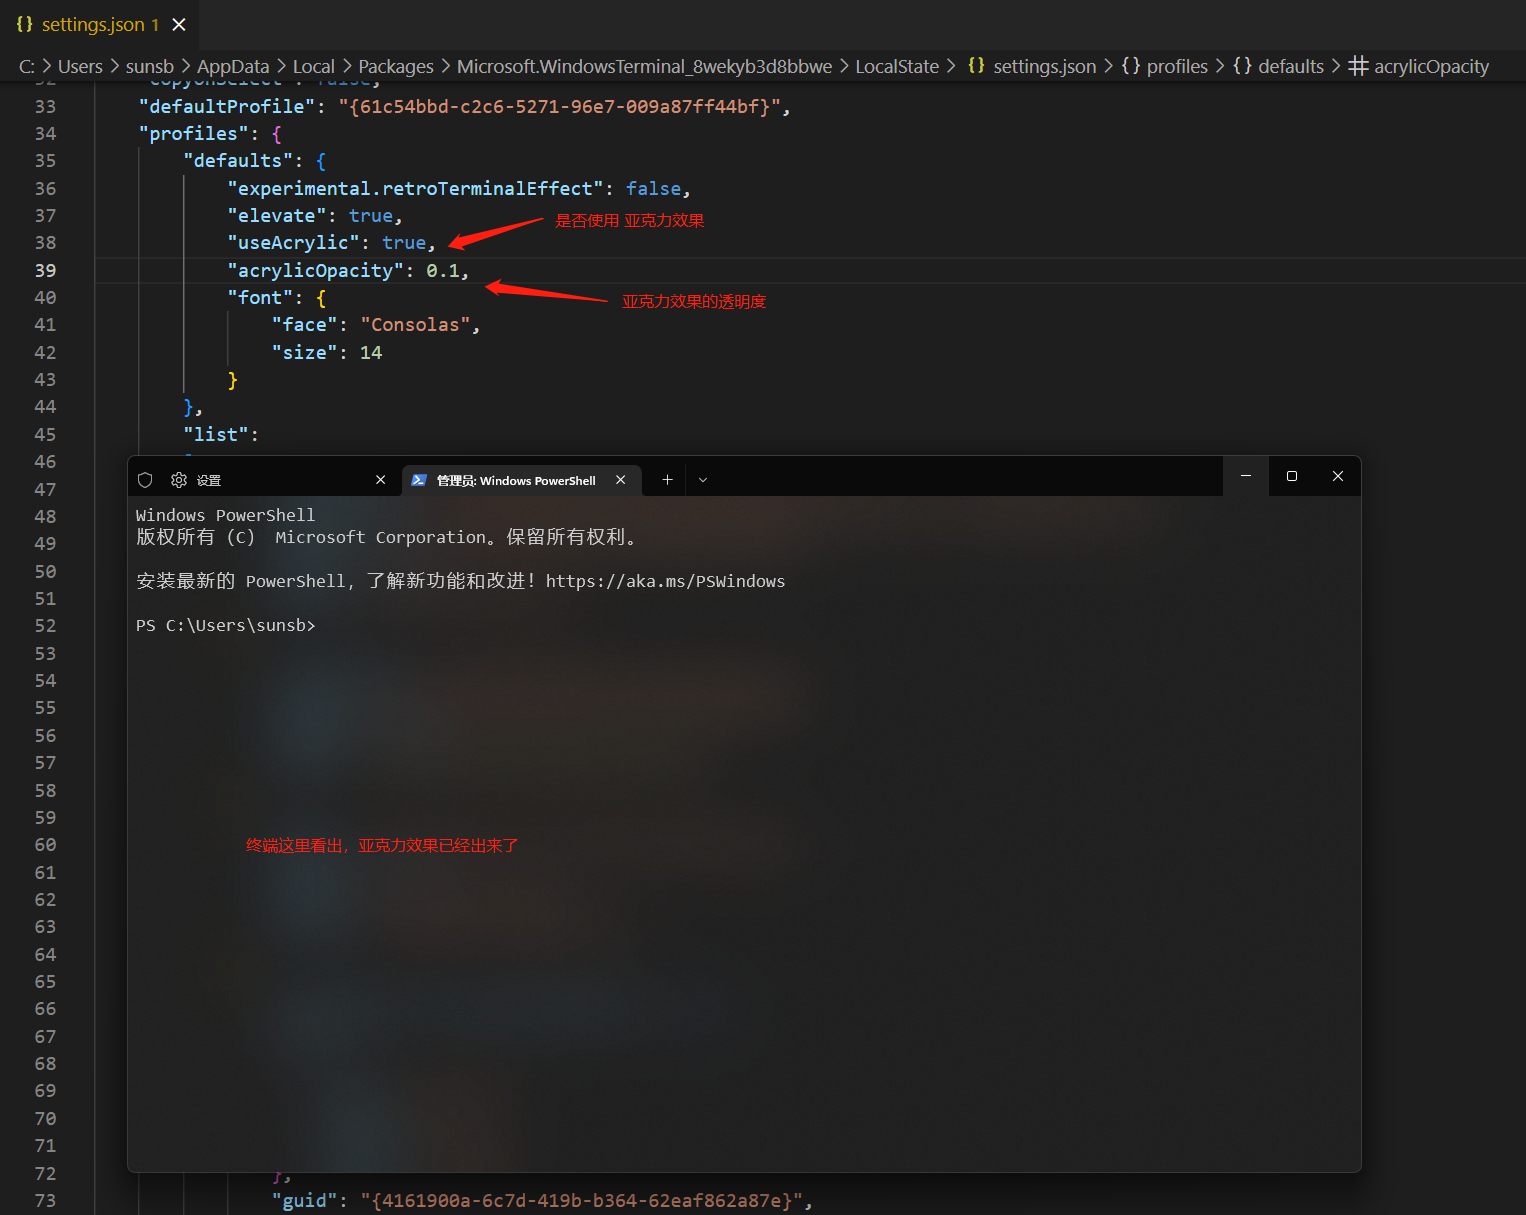Open the LocalState folder breadcrumb
Screen dimensions: 1526x1215
(x=896, y=66)
